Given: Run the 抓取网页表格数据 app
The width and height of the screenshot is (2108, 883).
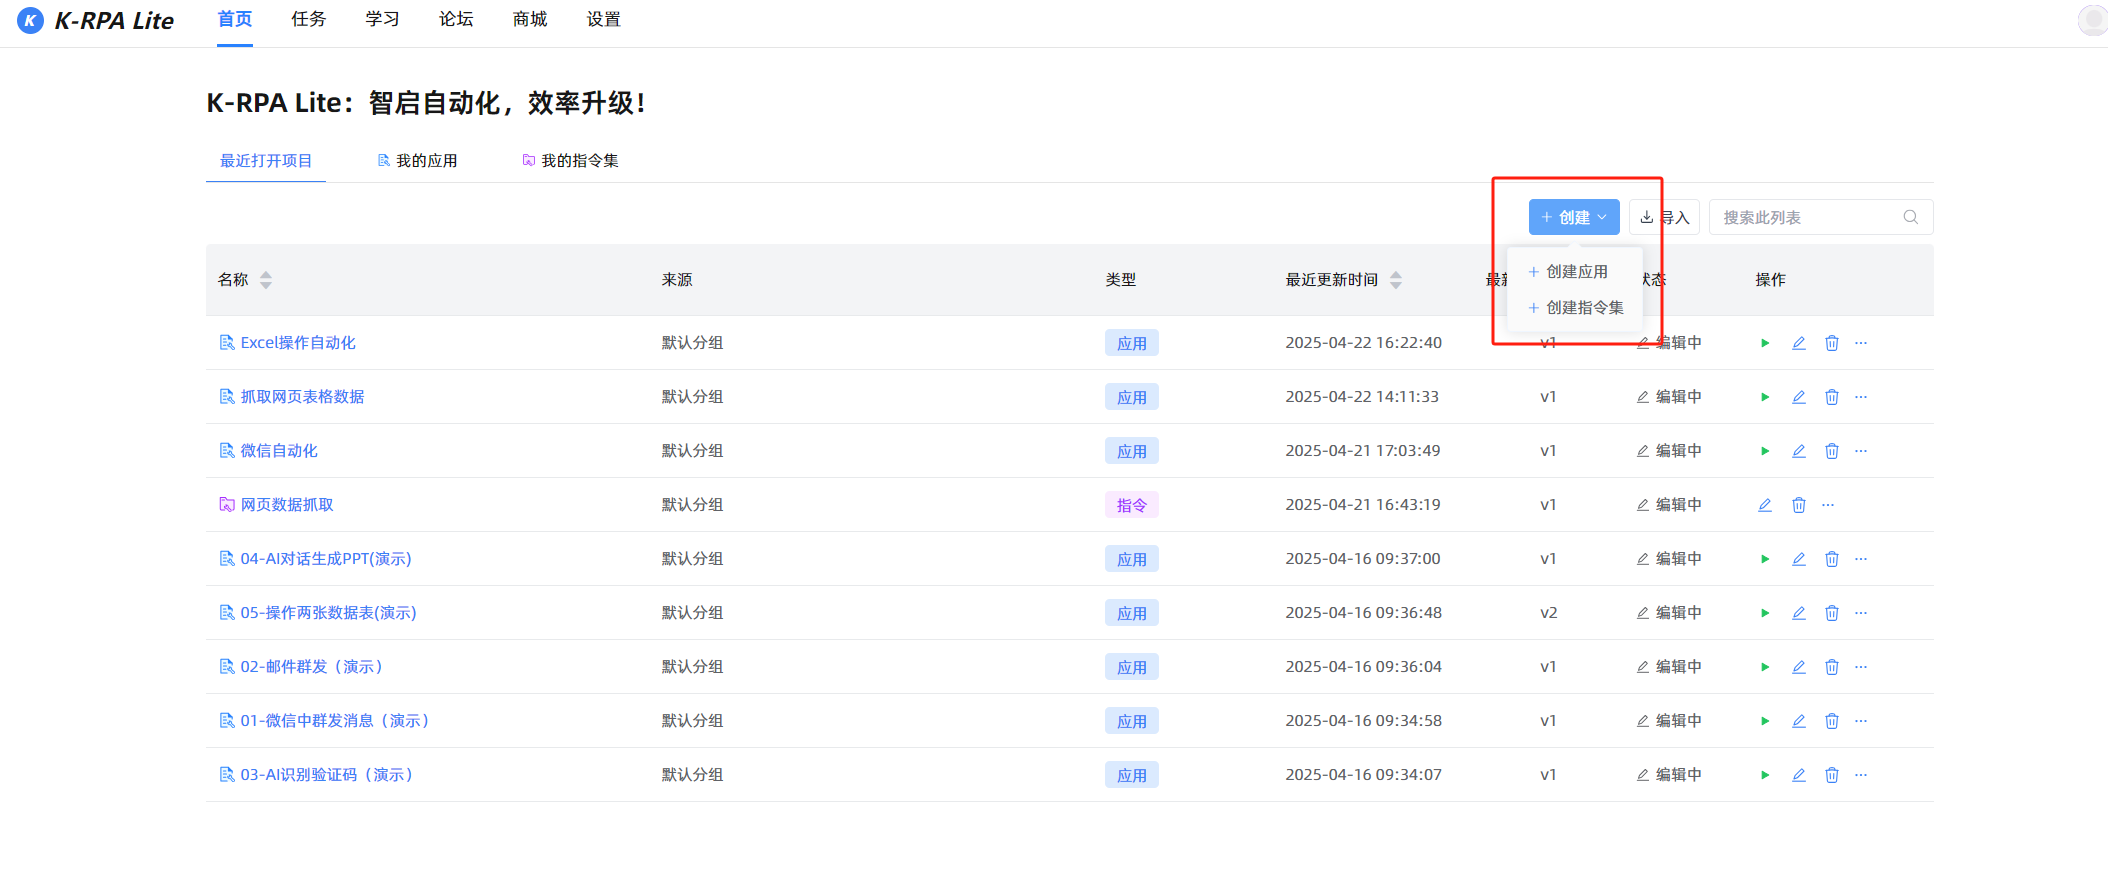Looking at the screenshot, I should [1765, 397].
